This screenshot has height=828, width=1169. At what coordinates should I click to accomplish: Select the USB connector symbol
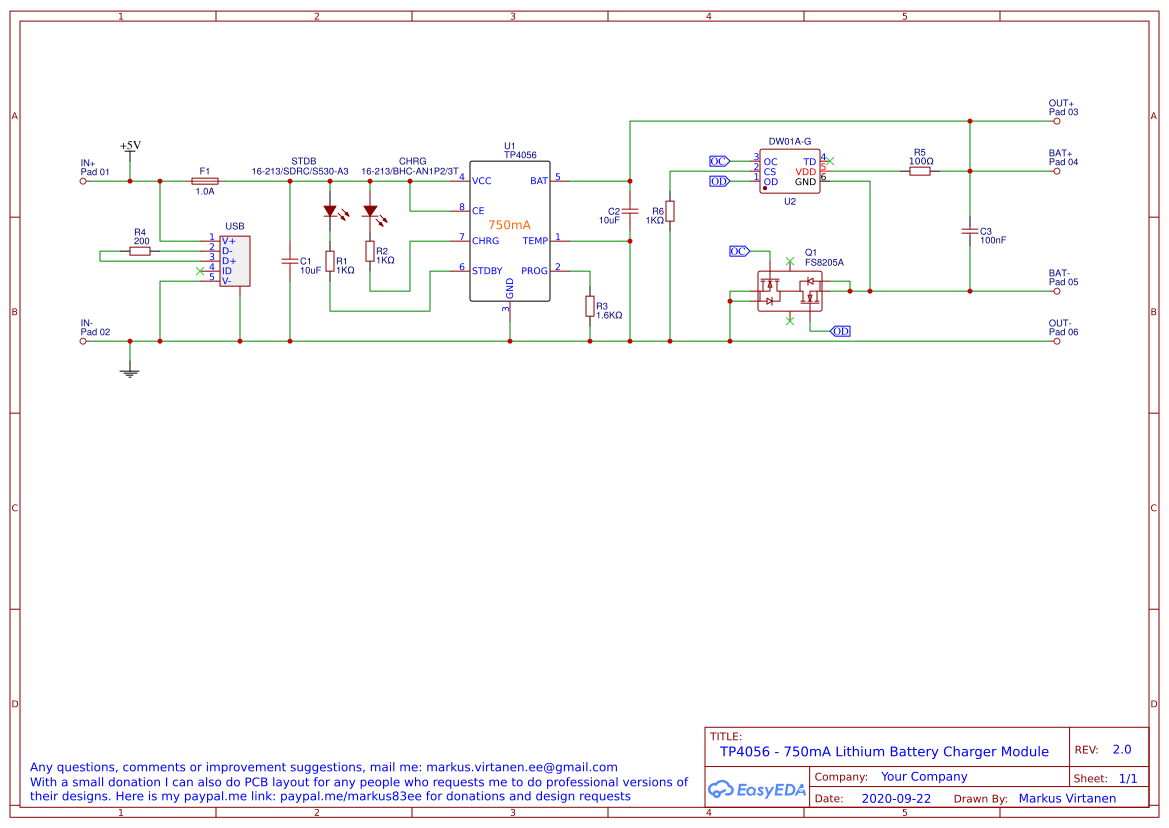click(x=235, y=261)
